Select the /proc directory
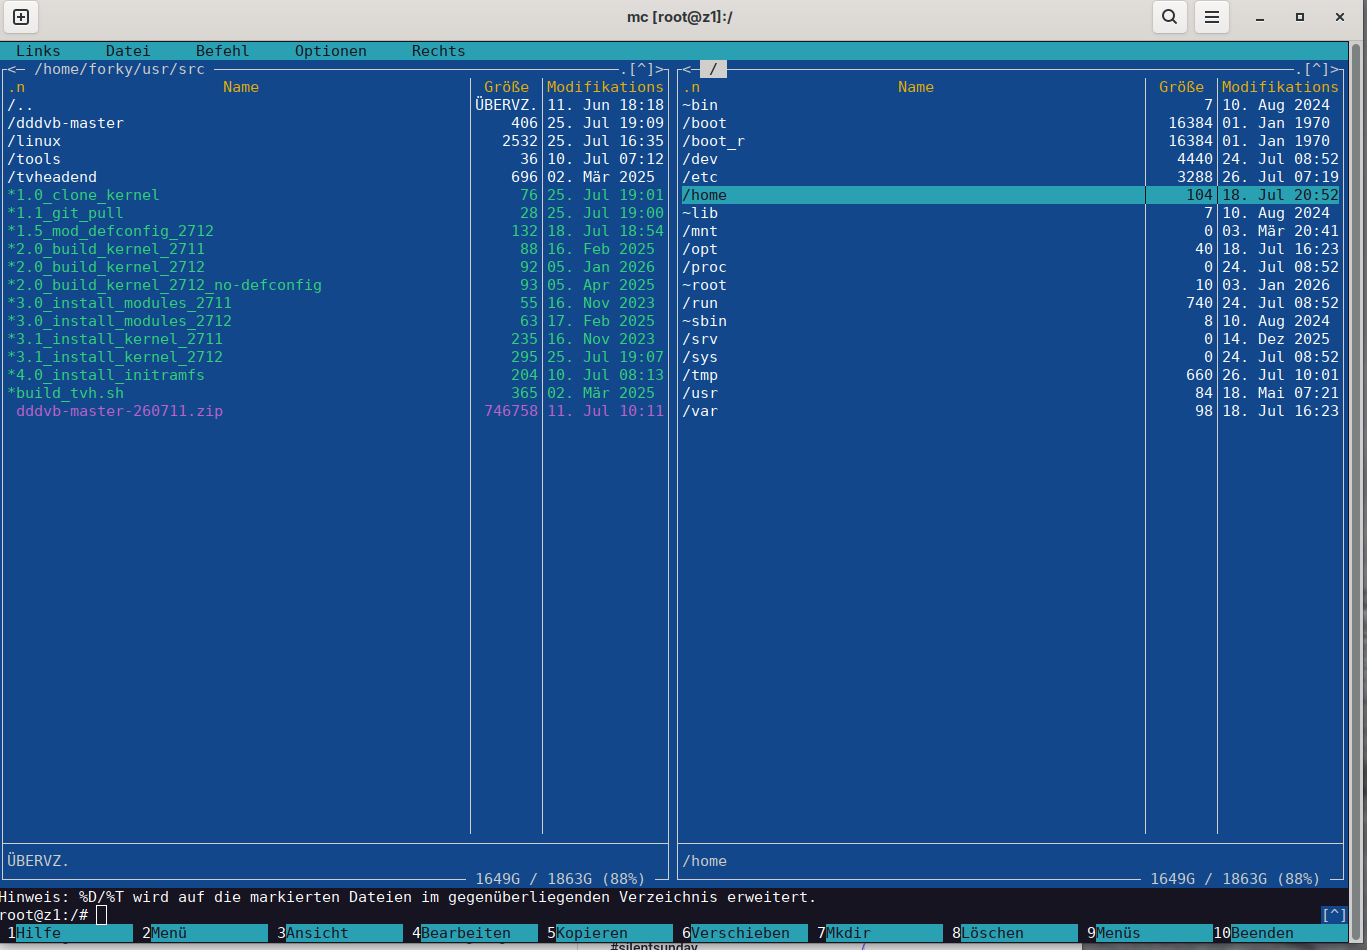This screenshot has width=1367, height=950. coord(1011,267)
